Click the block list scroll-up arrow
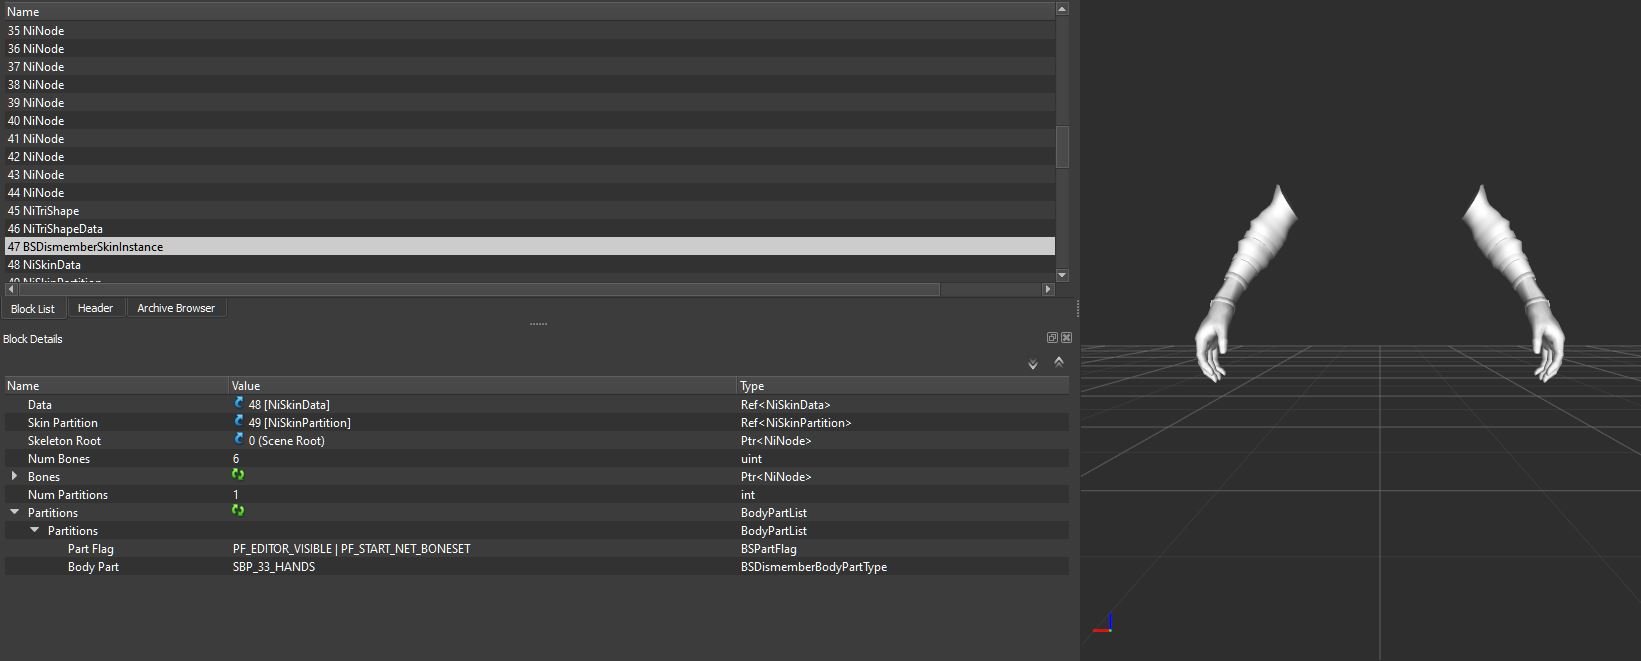Screen dimensions: 1641x661 [x=1062, y=9]
